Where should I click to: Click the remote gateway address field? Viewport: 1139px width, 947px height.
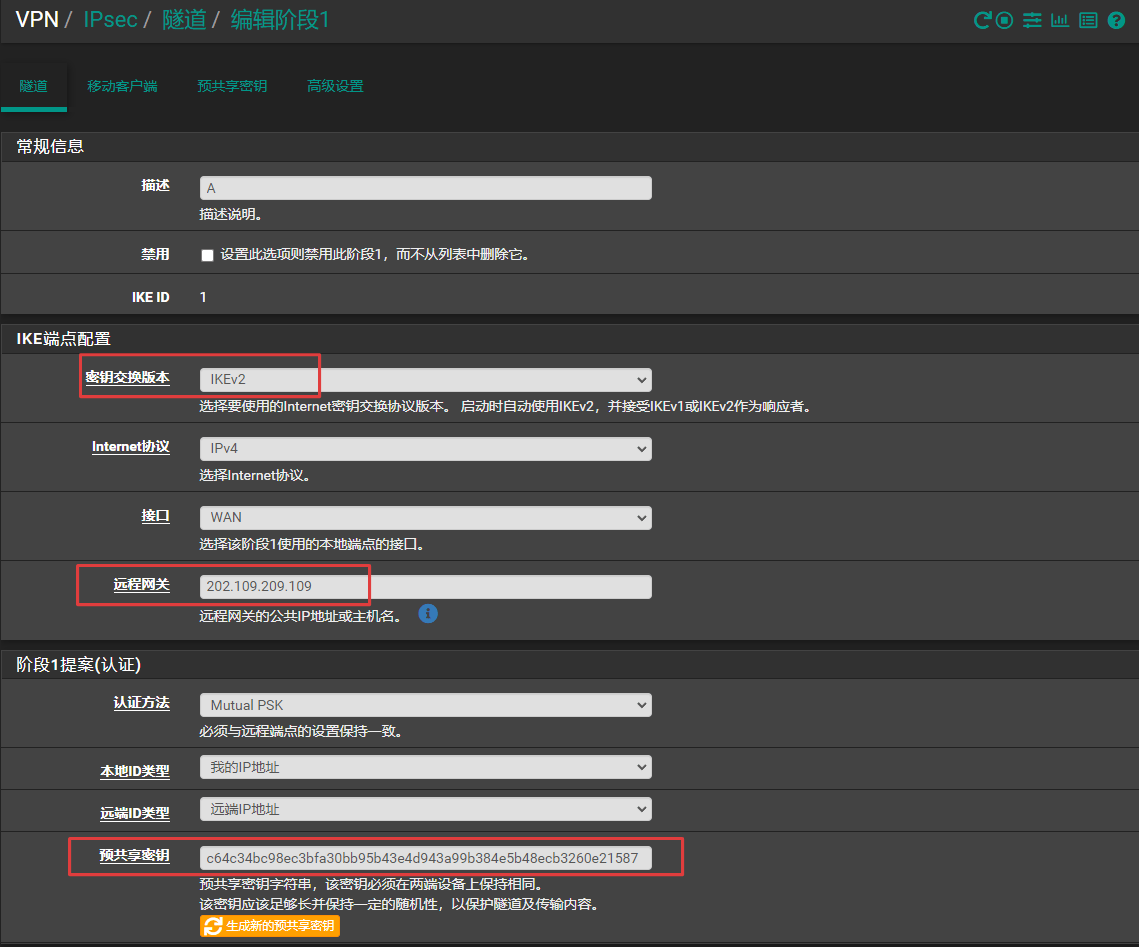click(x=425, y=587)
